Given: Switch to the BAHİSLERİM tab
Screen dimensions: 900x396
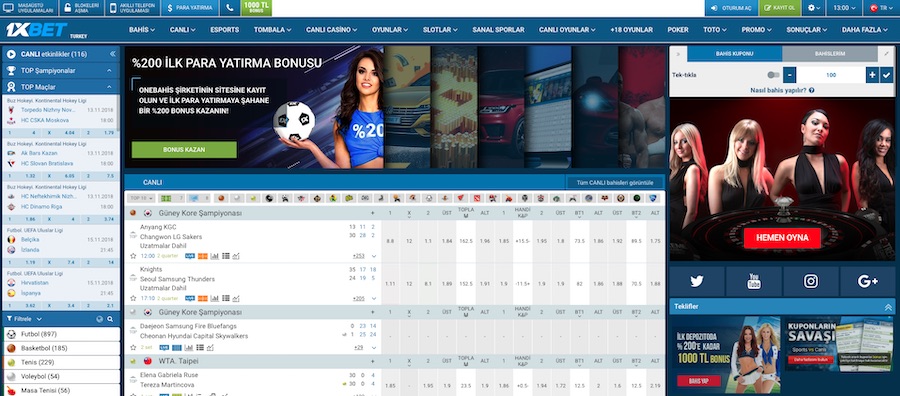Looking at the screenshot, I should tap(829, 53).
